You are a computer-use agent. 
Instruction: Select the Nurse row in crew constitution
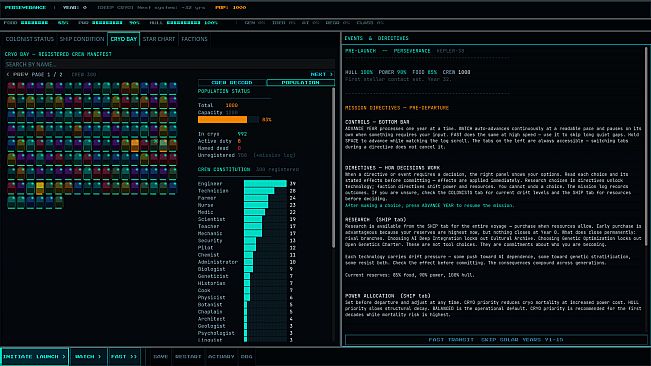click(247, 205)
